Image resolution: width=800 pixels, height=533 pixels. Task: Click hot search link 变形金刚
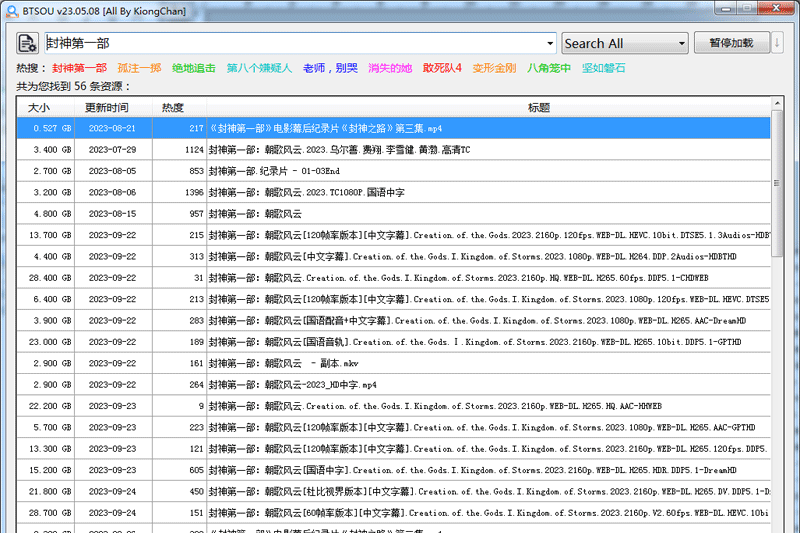coord(494,68)
